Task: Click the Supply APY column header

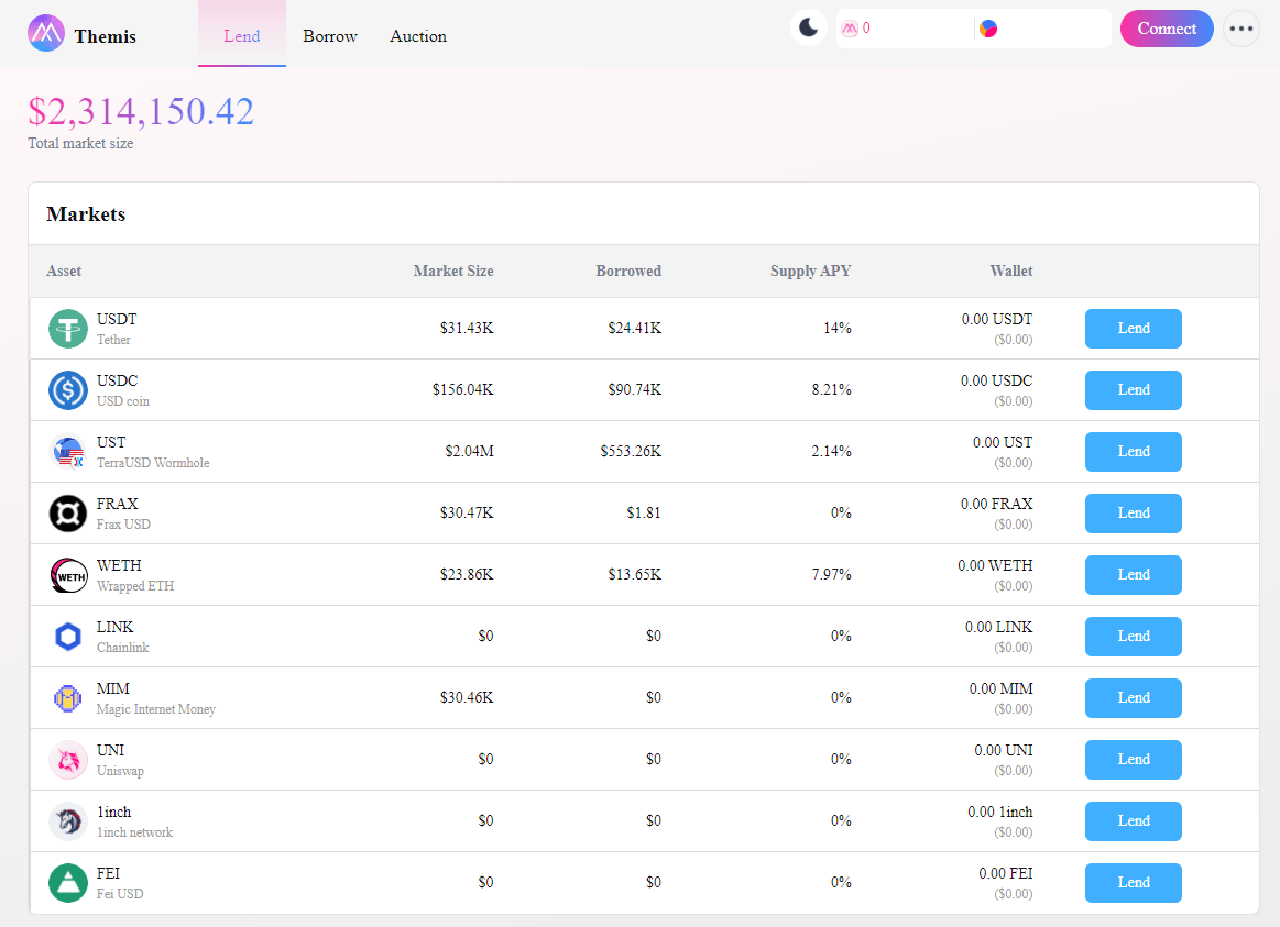Action: [811, 271]
